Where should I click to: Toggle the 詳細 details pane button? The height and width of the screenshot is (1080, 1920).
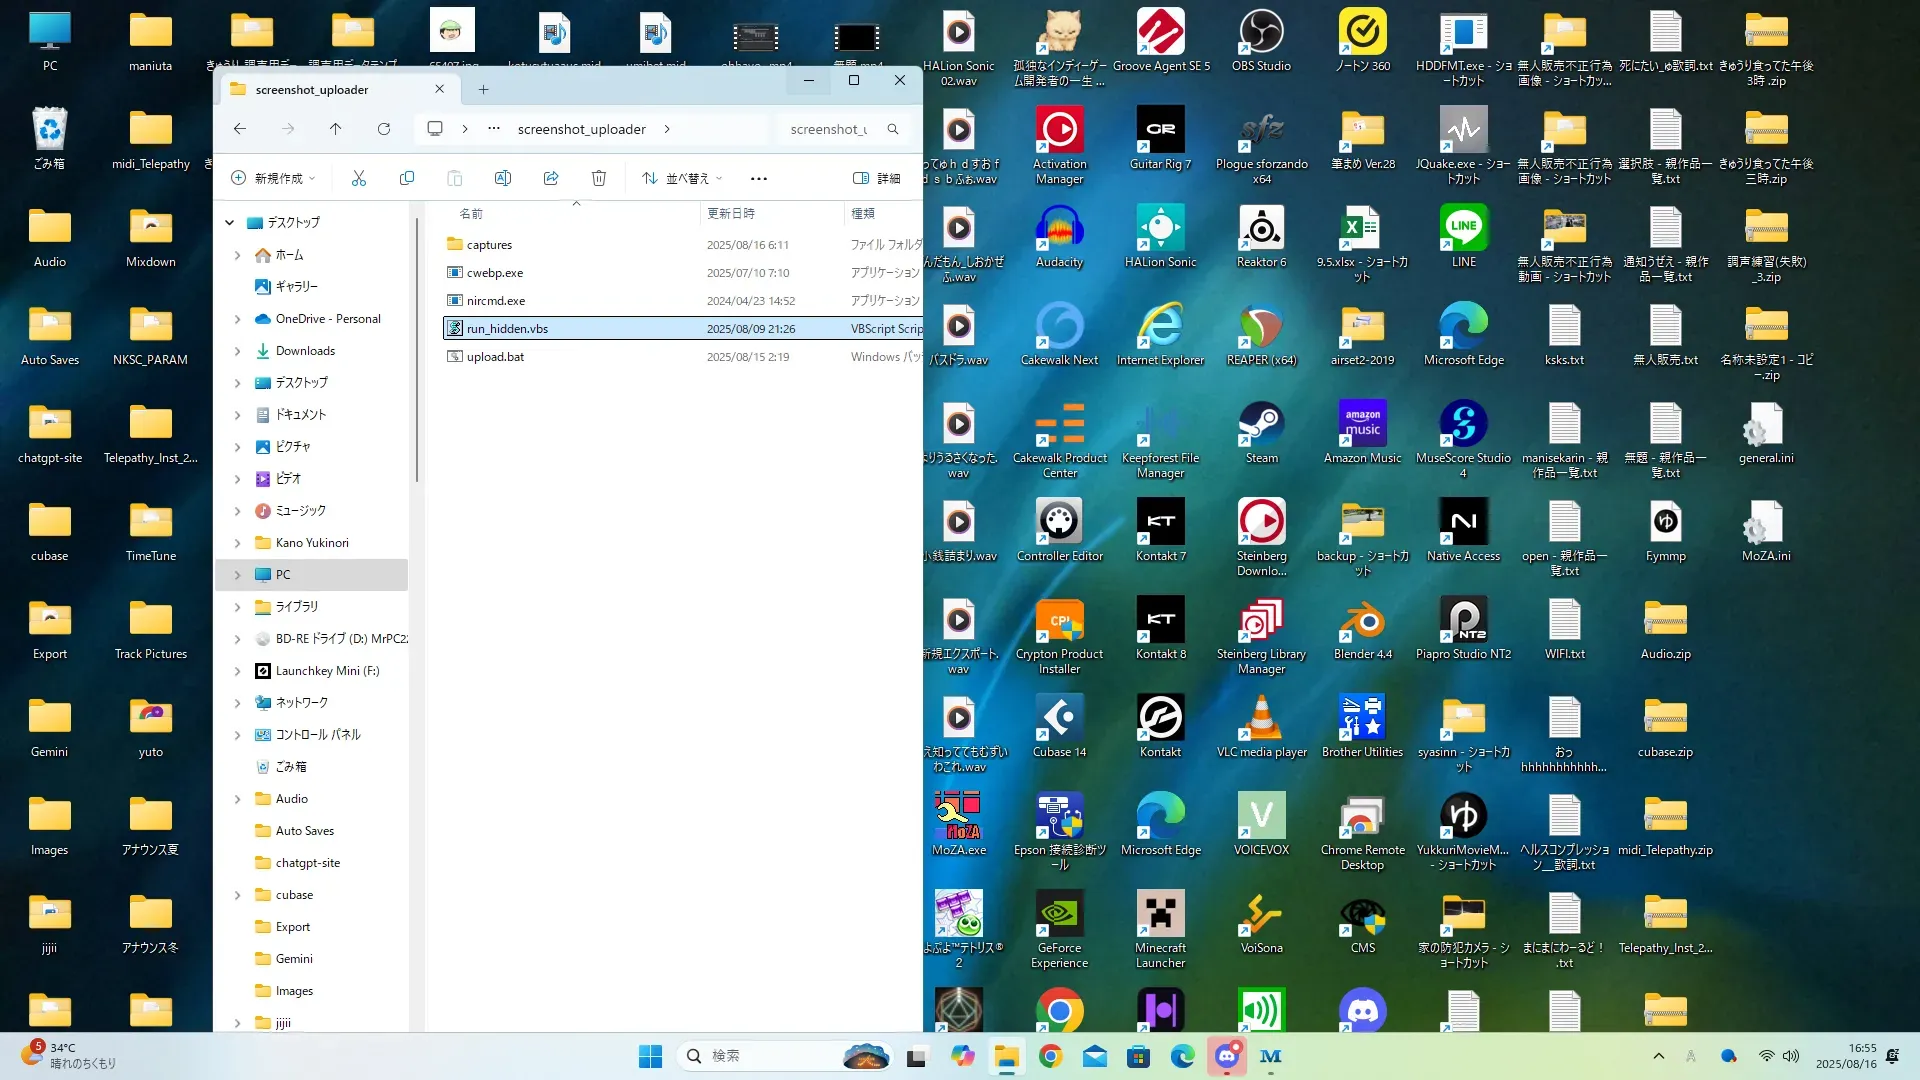coord(877,178)
